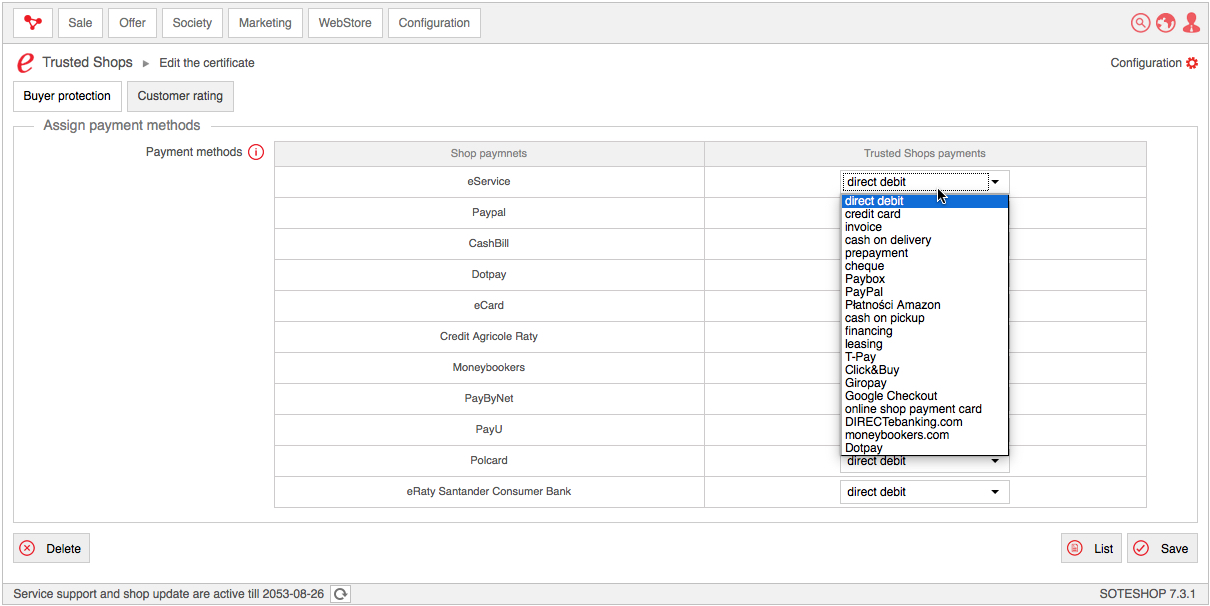1210x606 pixels.
Task: Select Giropay option
Action: tap(925, 383)
